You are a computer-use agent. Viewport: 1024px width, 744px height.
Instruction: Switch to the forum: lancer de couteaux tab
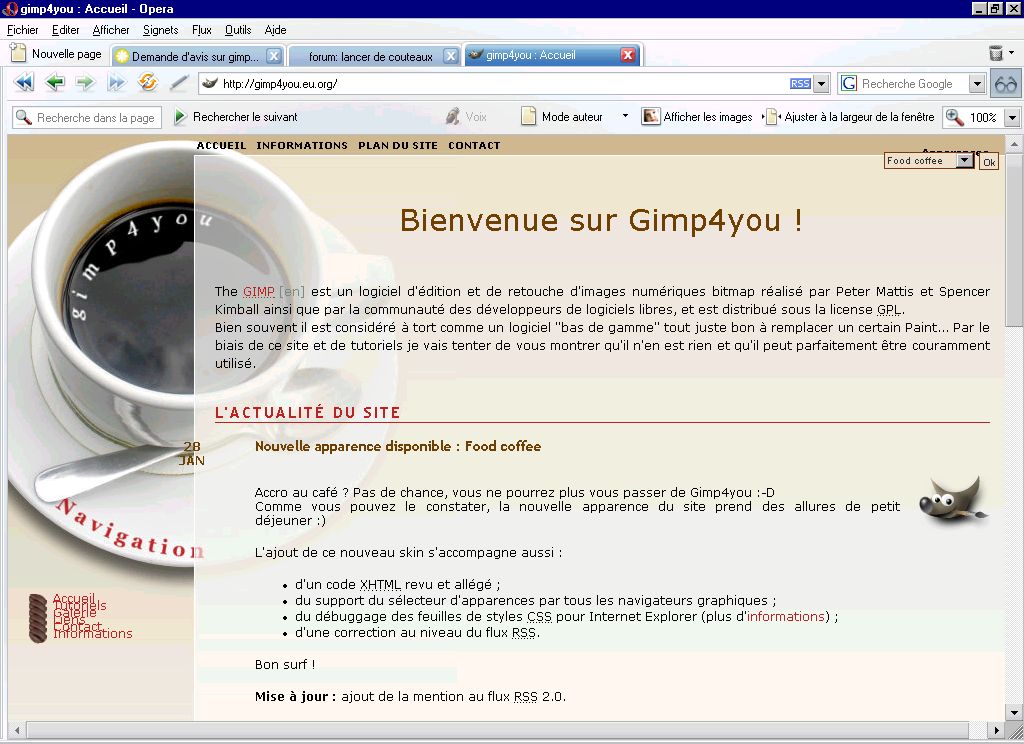tap(373, 56)
